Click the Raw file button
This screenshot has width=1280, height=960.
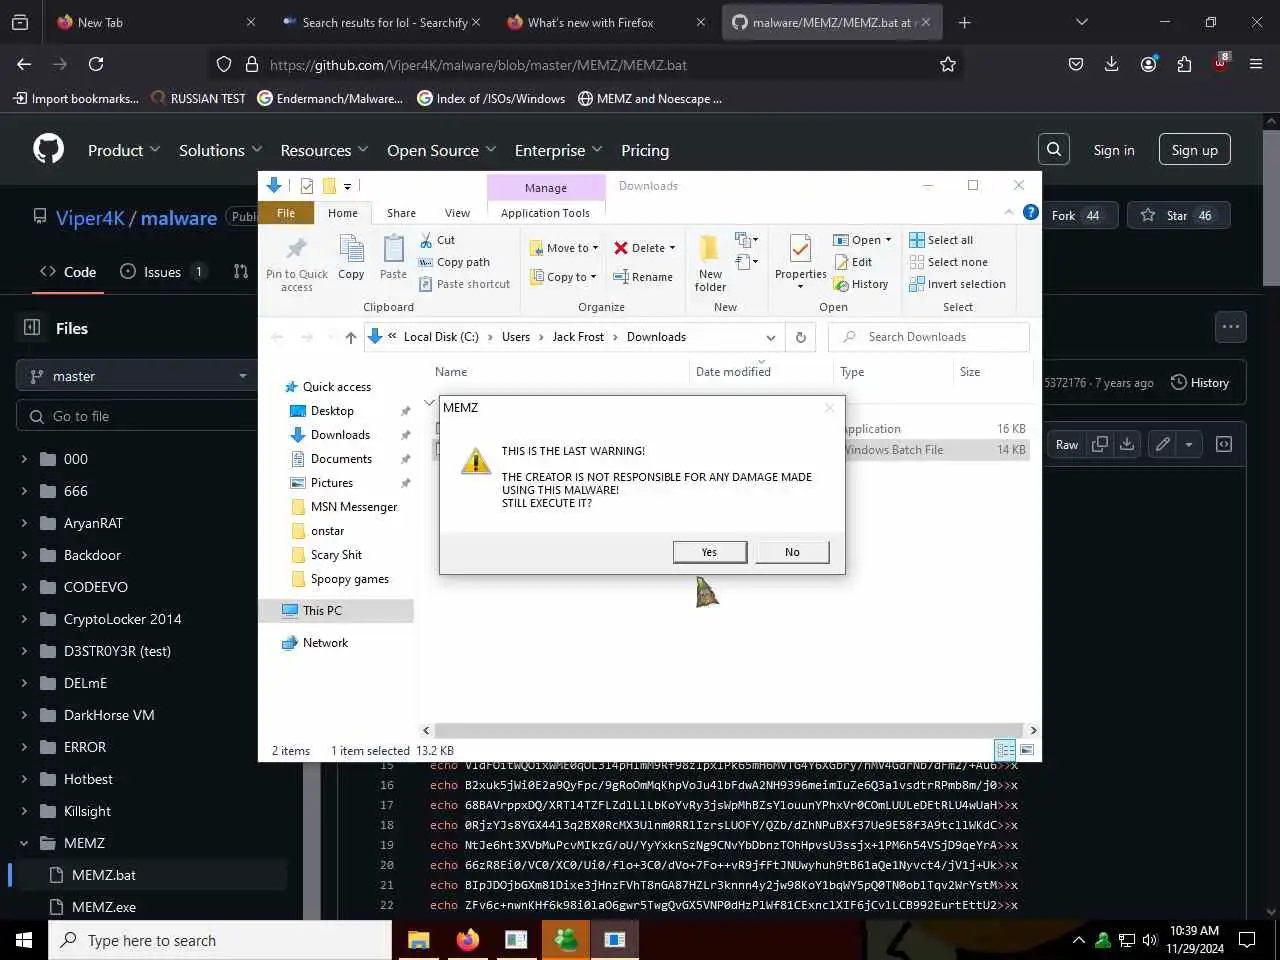click(x=1067, y=445)
